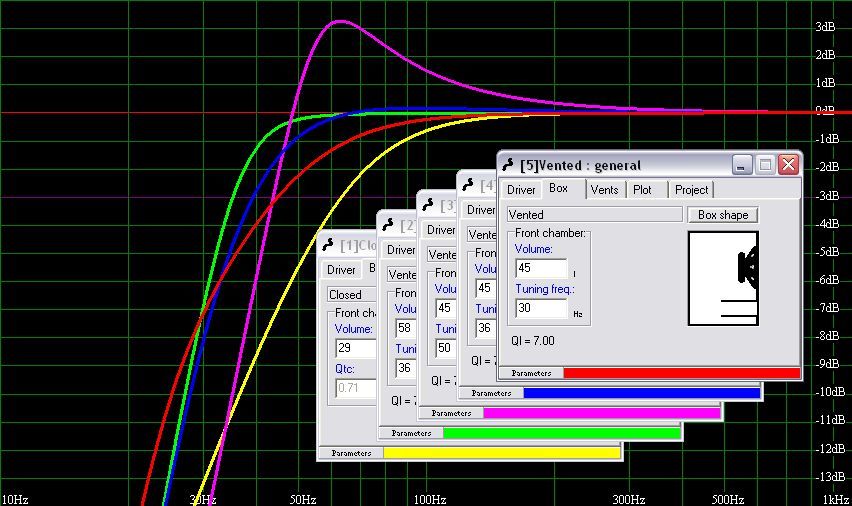Select the Box tab in window [5]
Screen dimensions: 852x506
tap(558, 188)
